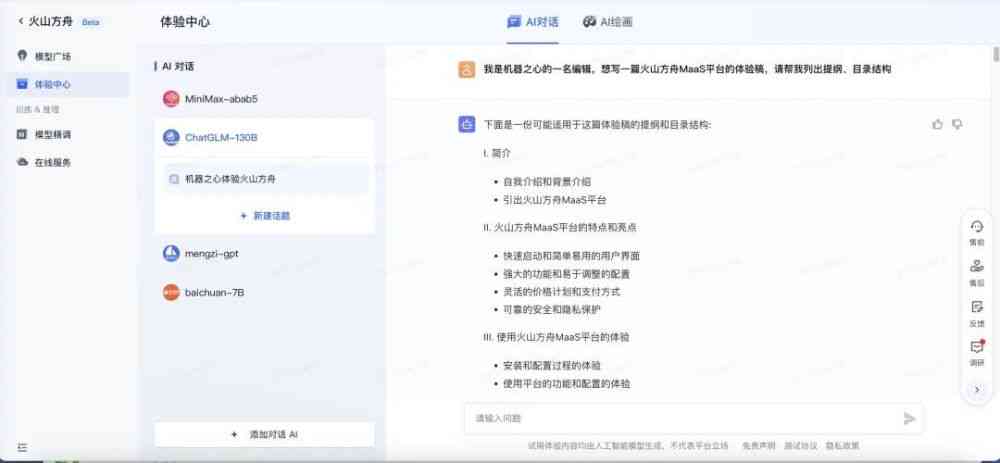
Task: Click the baichuan-7B avatar icon
Action: point(170,293)
